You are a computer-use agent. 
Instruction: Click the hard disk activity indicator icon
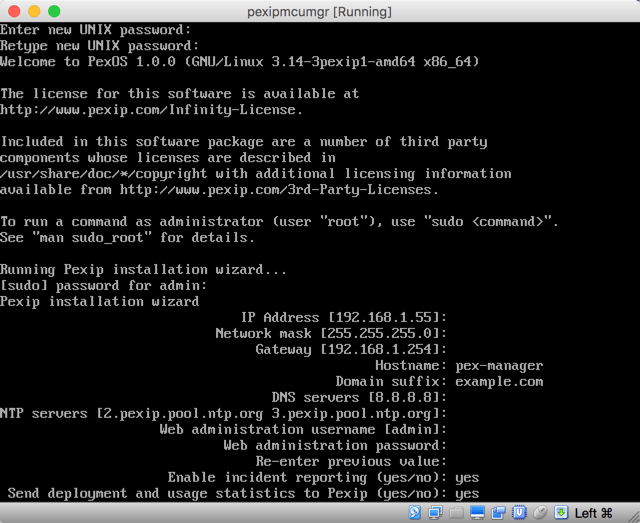click(414, 513)
